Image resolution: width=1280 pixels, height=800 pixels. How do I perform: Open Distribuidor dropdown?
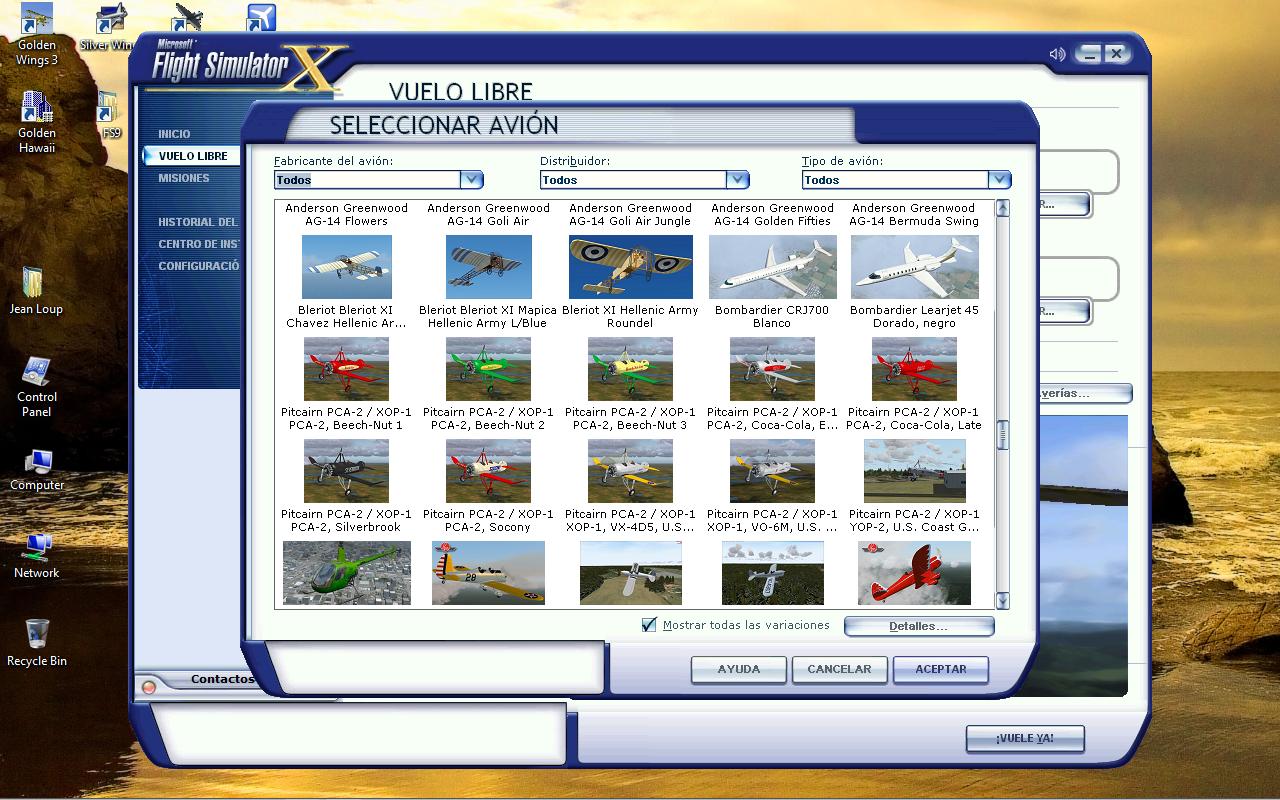coord(644,180)
